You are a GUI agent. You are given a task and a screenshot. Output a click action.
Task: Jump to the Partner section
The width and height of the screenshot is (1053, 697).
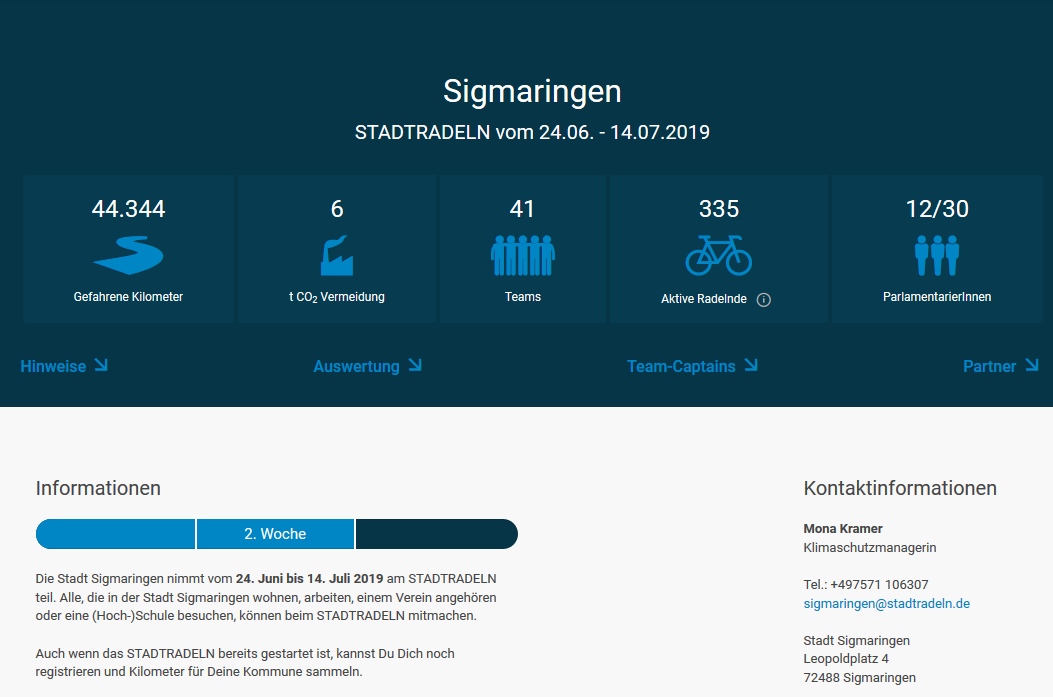[989, 367]
